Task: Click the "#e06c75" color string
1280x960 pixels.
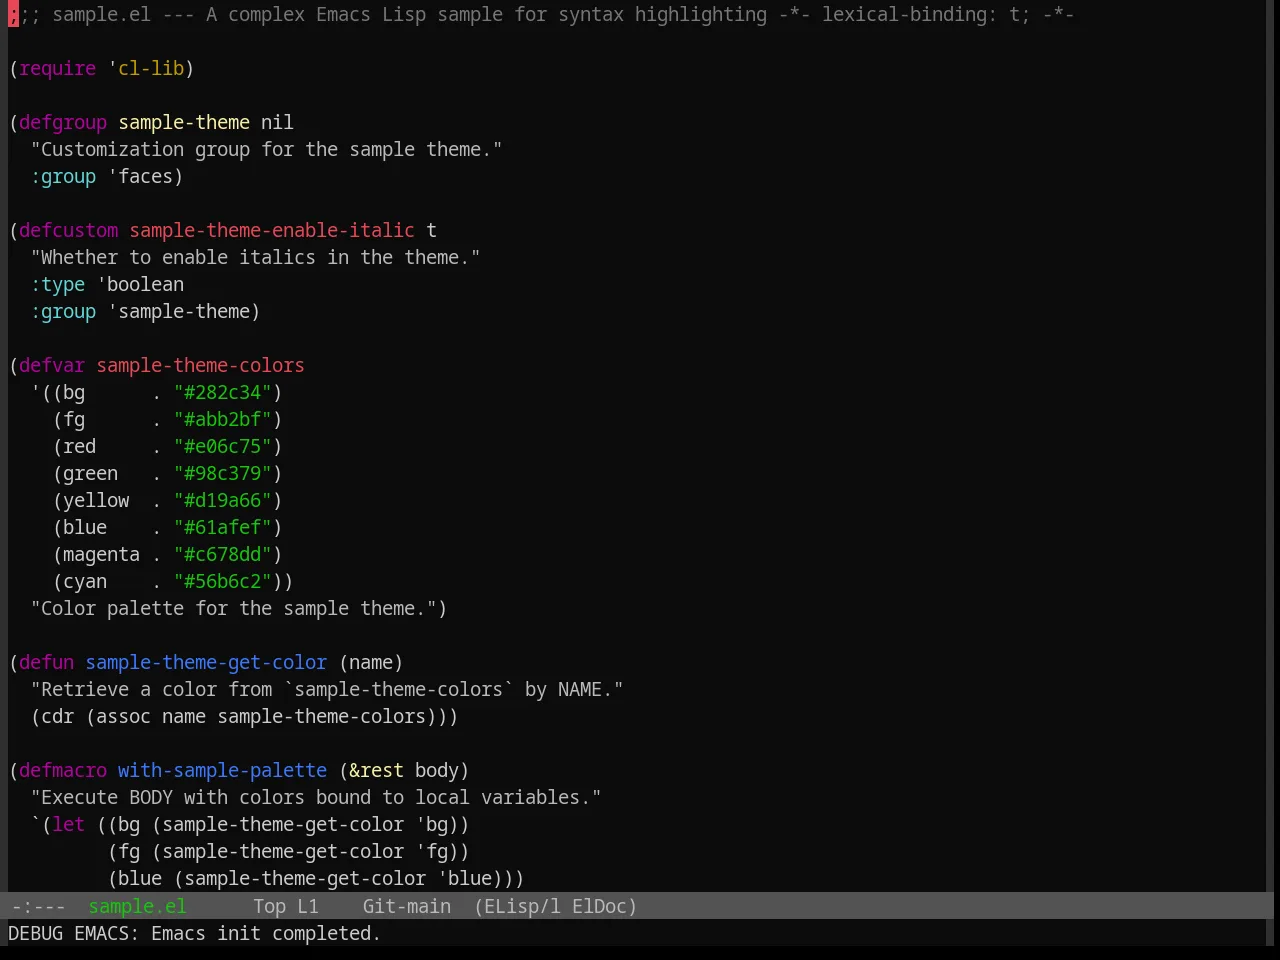Action: pyautogui.click(x=222, y=446)
